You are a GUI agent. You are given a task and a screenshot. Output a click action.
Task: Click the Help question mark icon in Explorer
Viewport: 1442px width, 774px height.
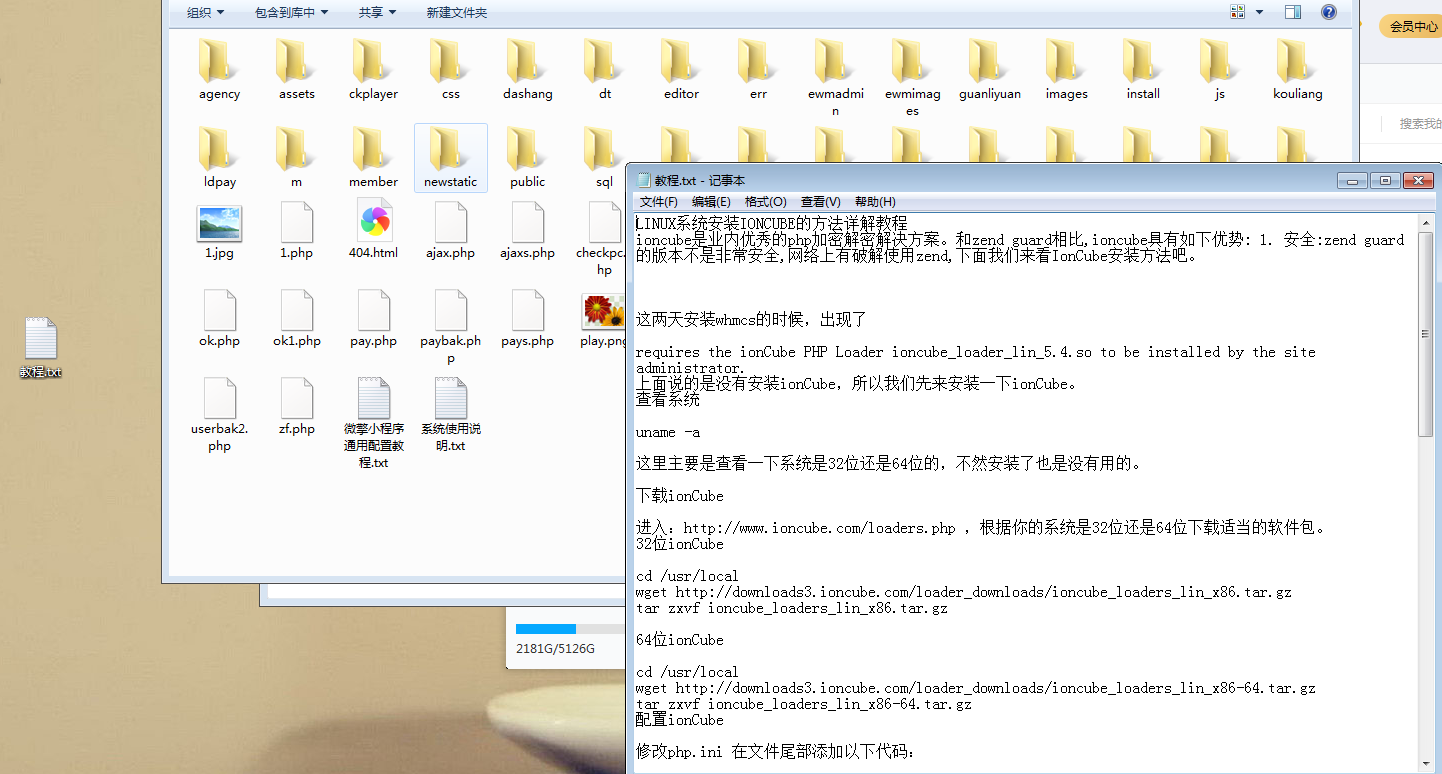tap(1329, 12)
